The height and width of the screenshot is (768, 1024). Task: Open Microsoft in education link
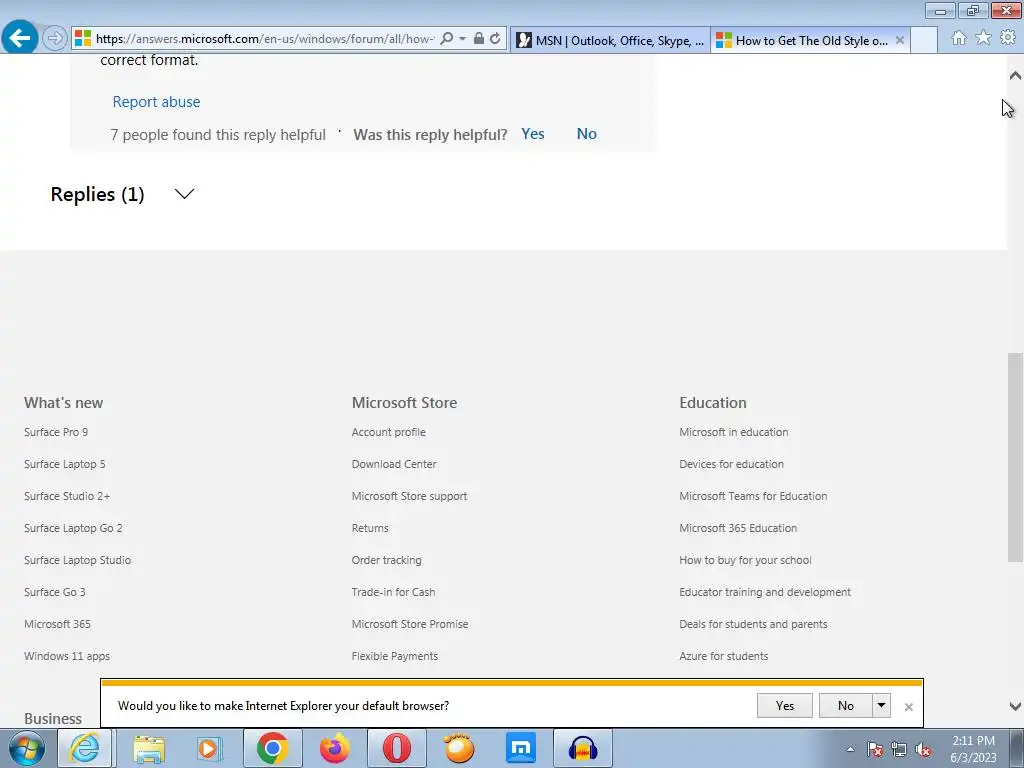pos(733,432)
